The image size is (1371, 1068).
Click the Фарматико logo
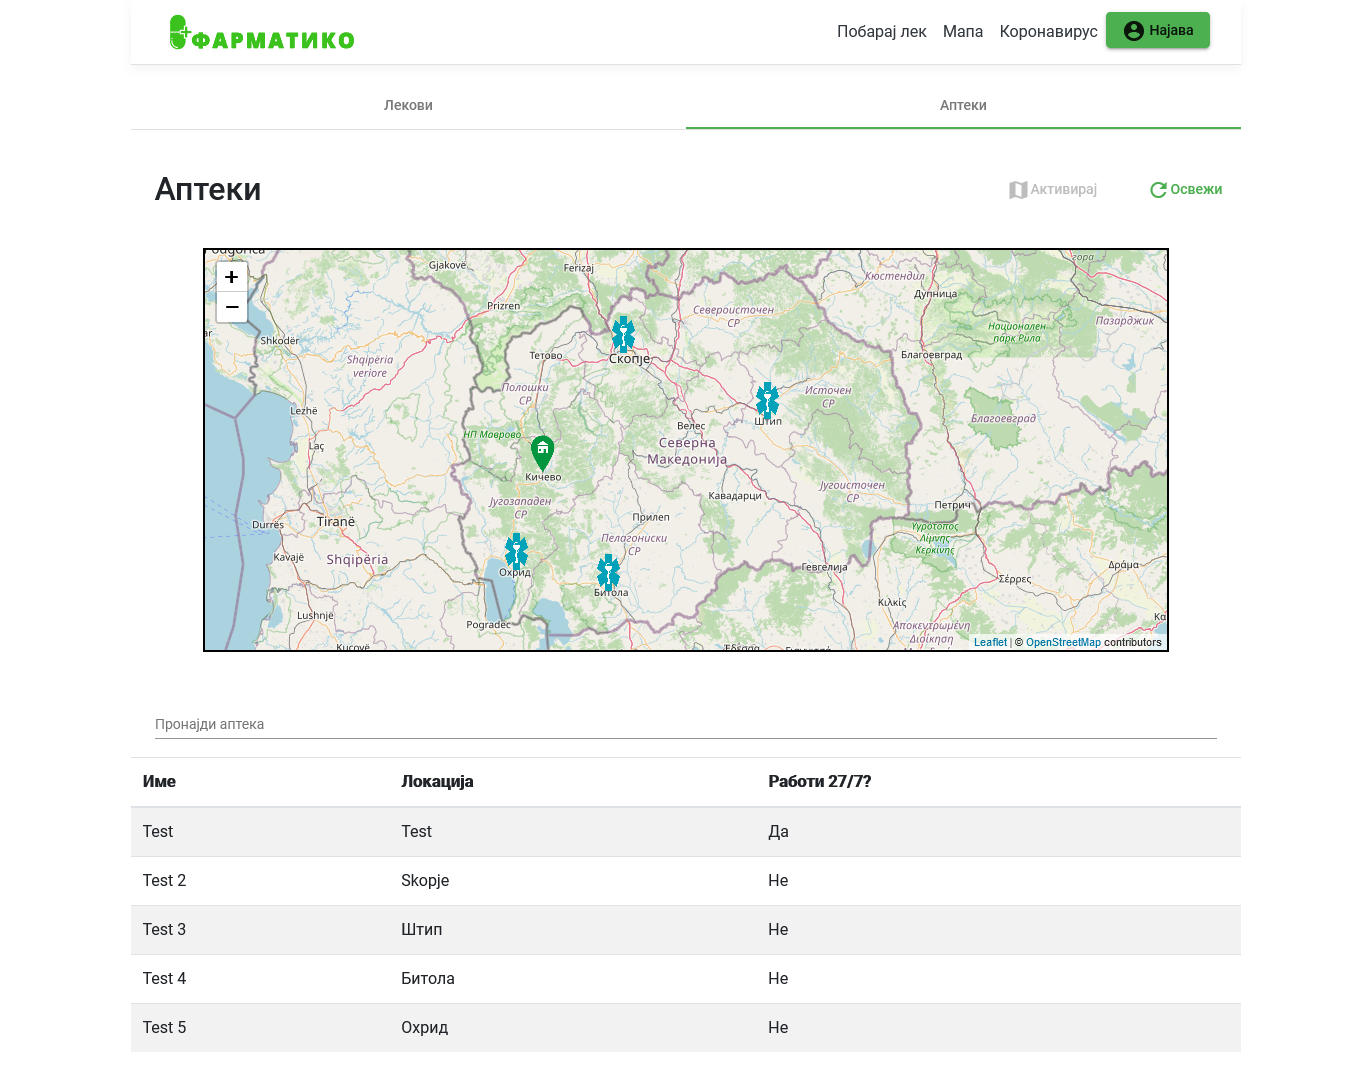[x=262, y=33]
